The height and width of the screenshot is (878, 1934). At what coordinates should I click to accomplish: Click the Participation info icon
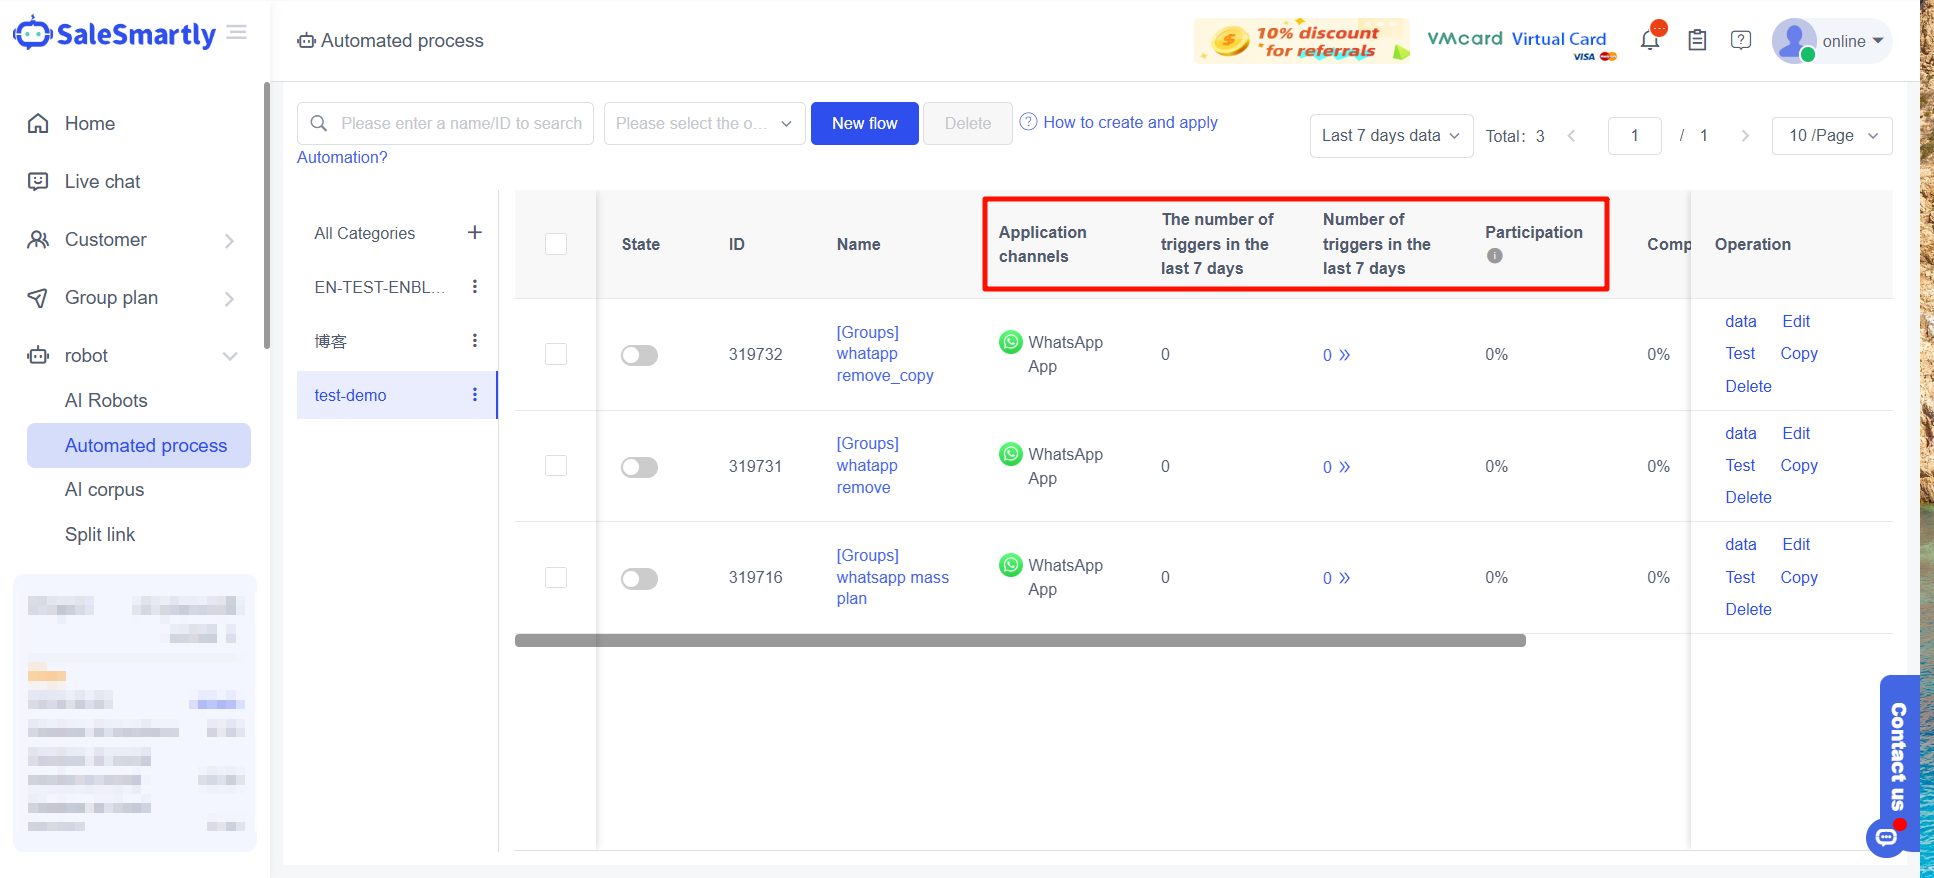(x=1495, y=256)
